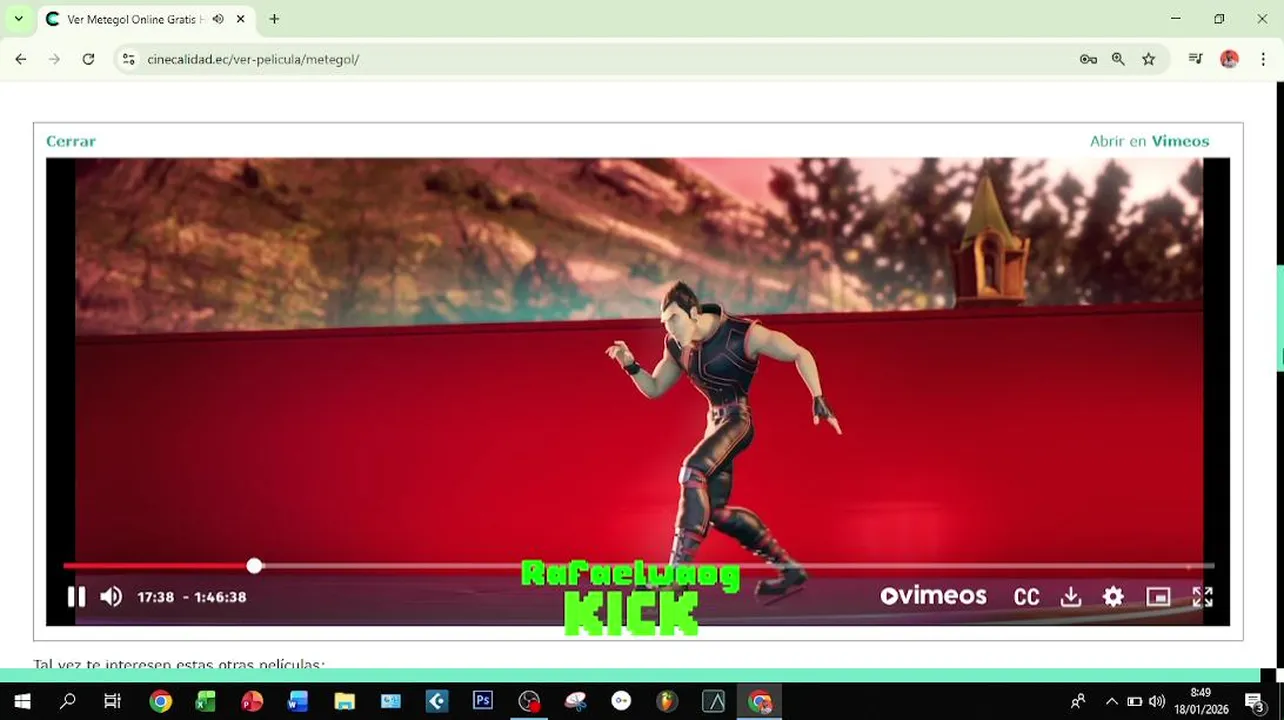Open the password manager key icon

[1088, 59]
